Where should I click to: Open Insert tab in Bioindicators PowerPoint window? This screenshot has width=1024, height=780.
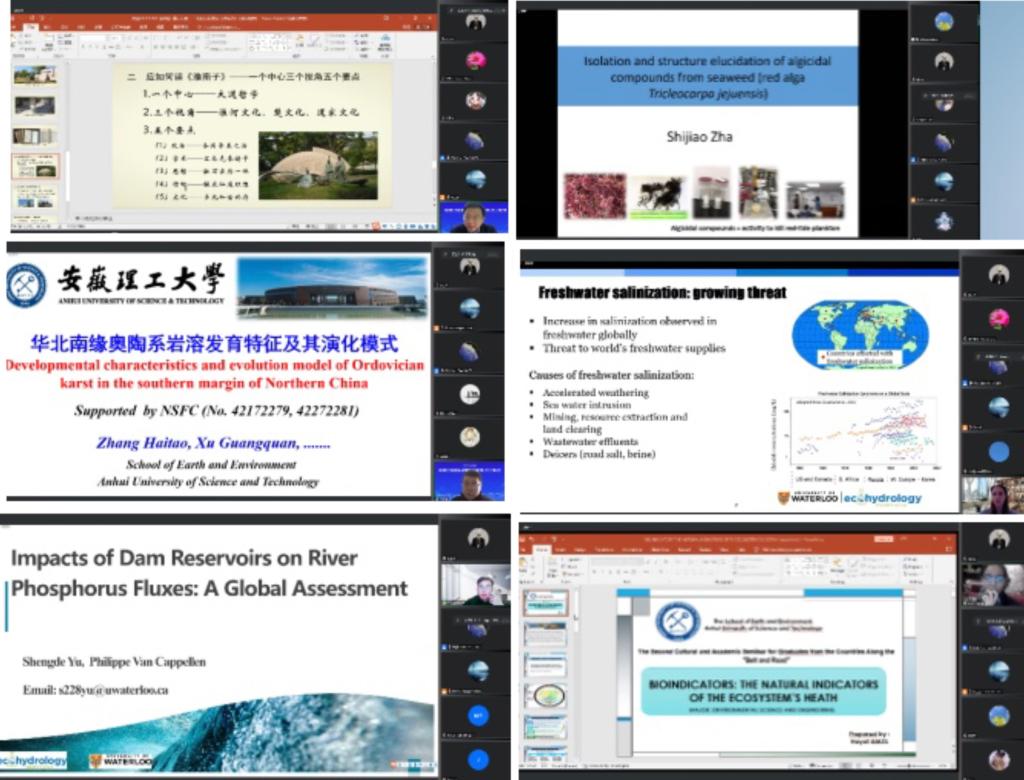[562, 550]
